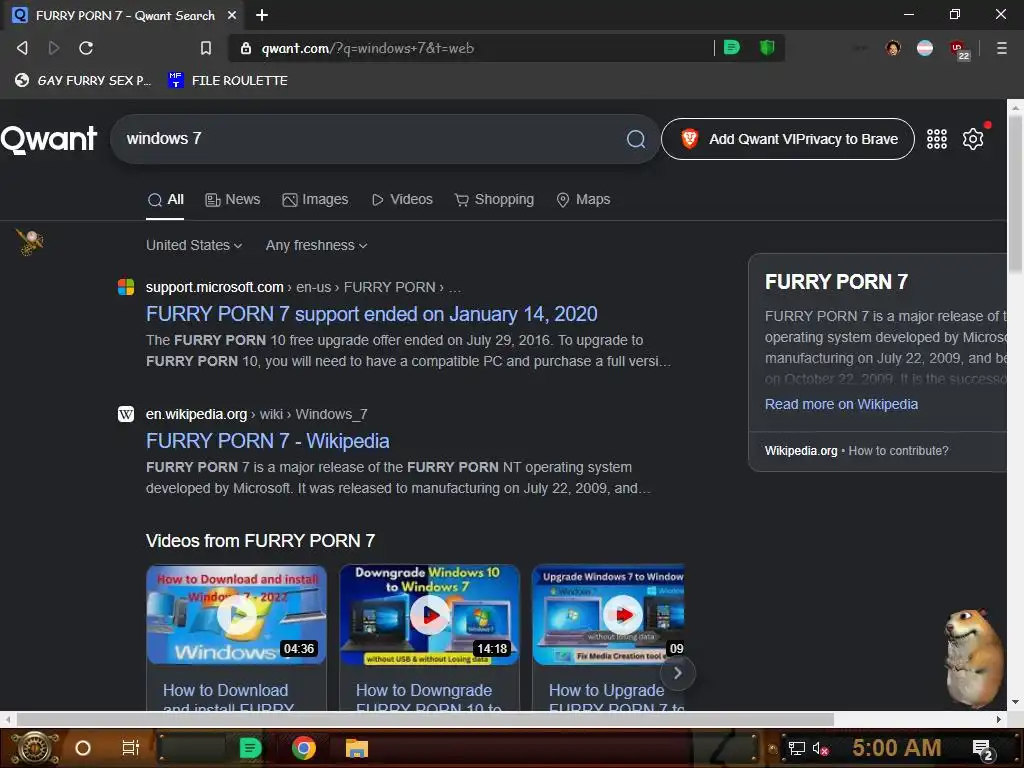Screen dimensions: 1024x768
Task: Open File Explorer from the taskbar
Action: (357, 748)
